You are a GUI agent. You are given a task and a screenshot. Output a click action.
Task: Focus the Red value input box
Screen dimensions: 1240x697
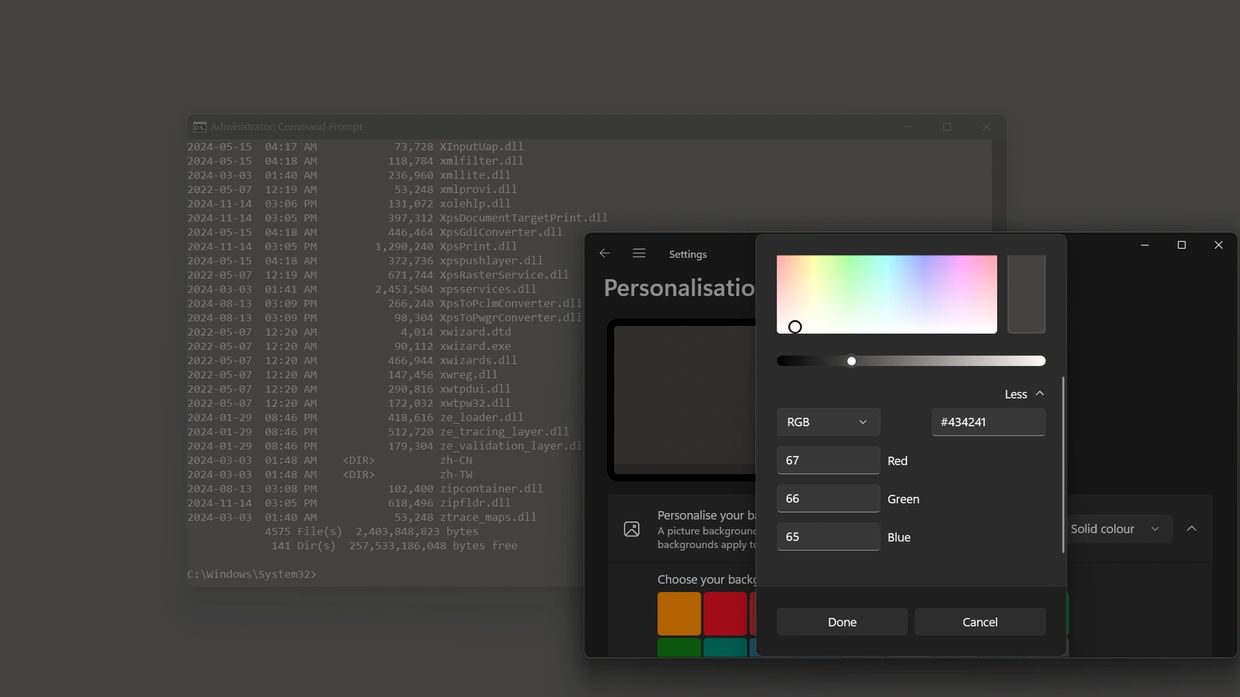pyautogui.click(x=828, y=461)
